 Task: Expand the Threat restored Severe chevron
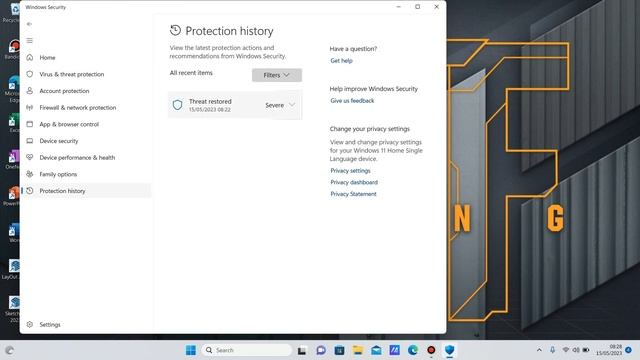(292, 105)
